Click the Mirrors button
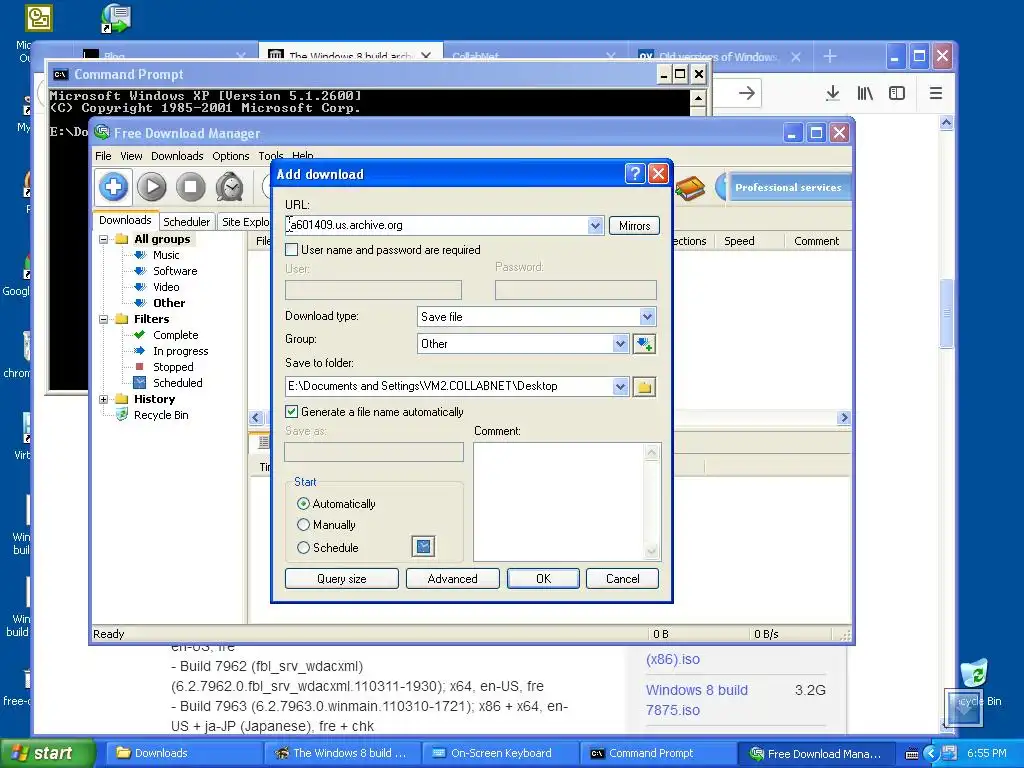The height and width of the screenshot is (768, 1024). click(x=634, y=226)
